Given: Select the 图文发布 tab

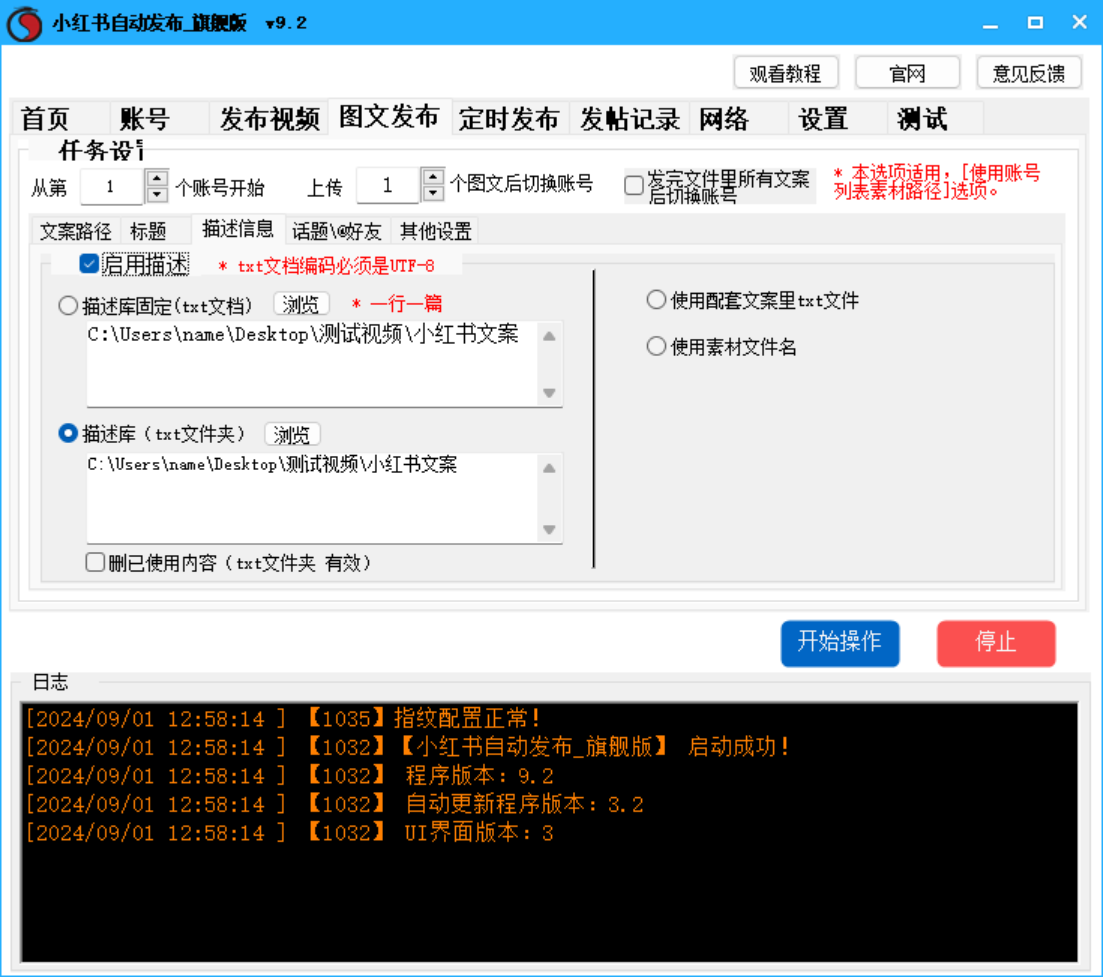Looking at the screenshot, I should coord(389,116).
